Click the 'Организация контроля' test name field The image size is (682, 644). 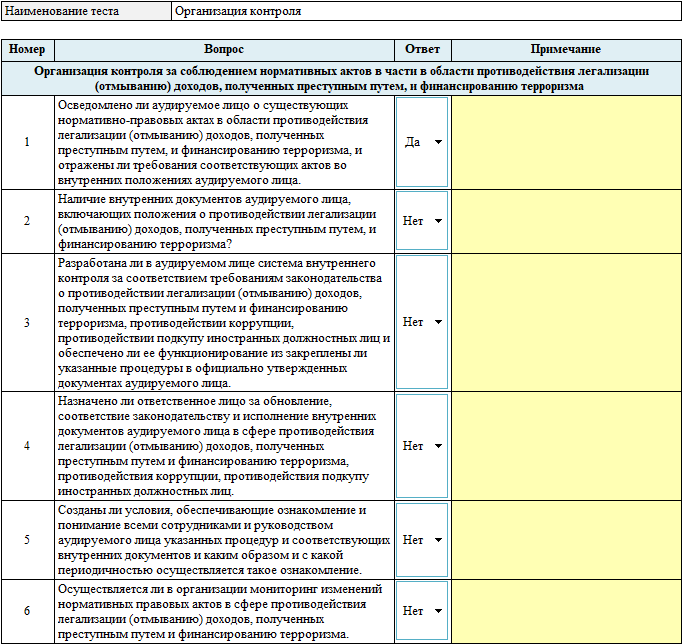(426, 11)
